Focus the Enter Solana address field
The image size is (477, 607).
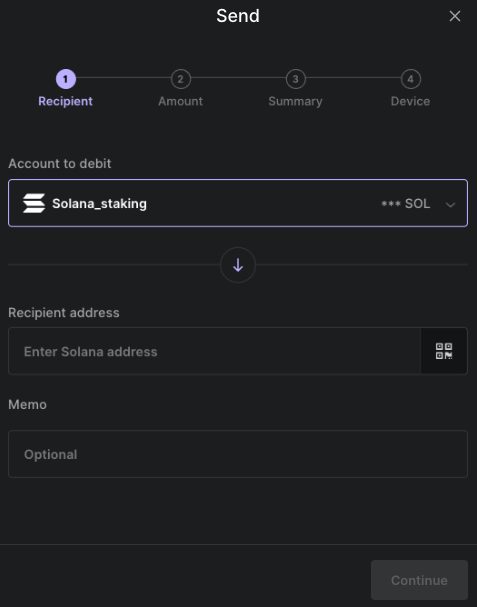(214, 351)
